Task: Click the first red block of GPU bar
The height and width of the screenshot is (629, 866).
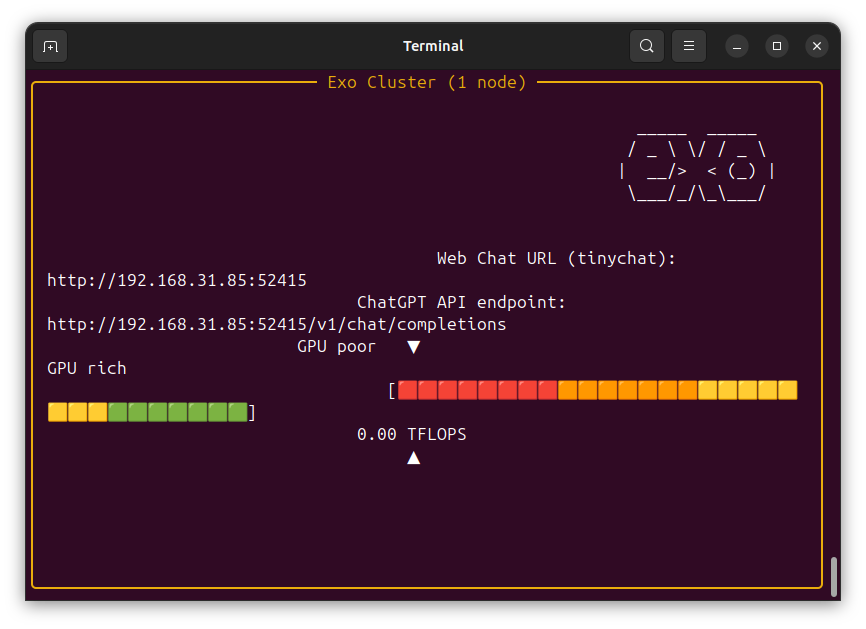Action: 407,390
